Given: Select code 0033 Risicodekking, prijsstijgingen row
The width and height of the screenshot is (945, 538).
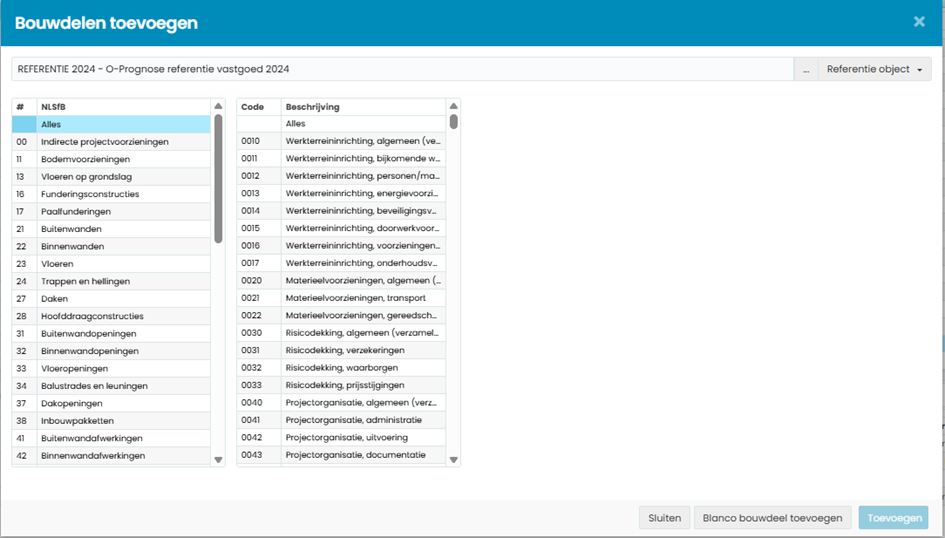Looking at the screenshot, I should pyautogui.click(x=341, y=386).
